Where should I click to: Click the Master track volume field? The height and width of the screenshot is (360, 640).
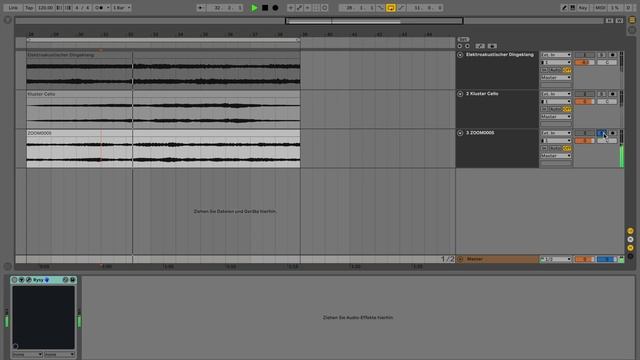tap(584, 259)
